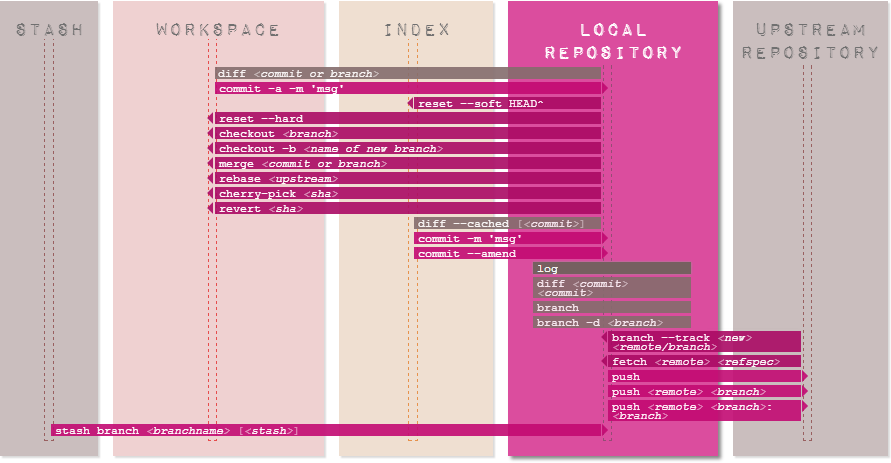Click the 'merge <commit or branch>' command
The width and height of the screenshot is (891, 463).
tap(408, 164)
